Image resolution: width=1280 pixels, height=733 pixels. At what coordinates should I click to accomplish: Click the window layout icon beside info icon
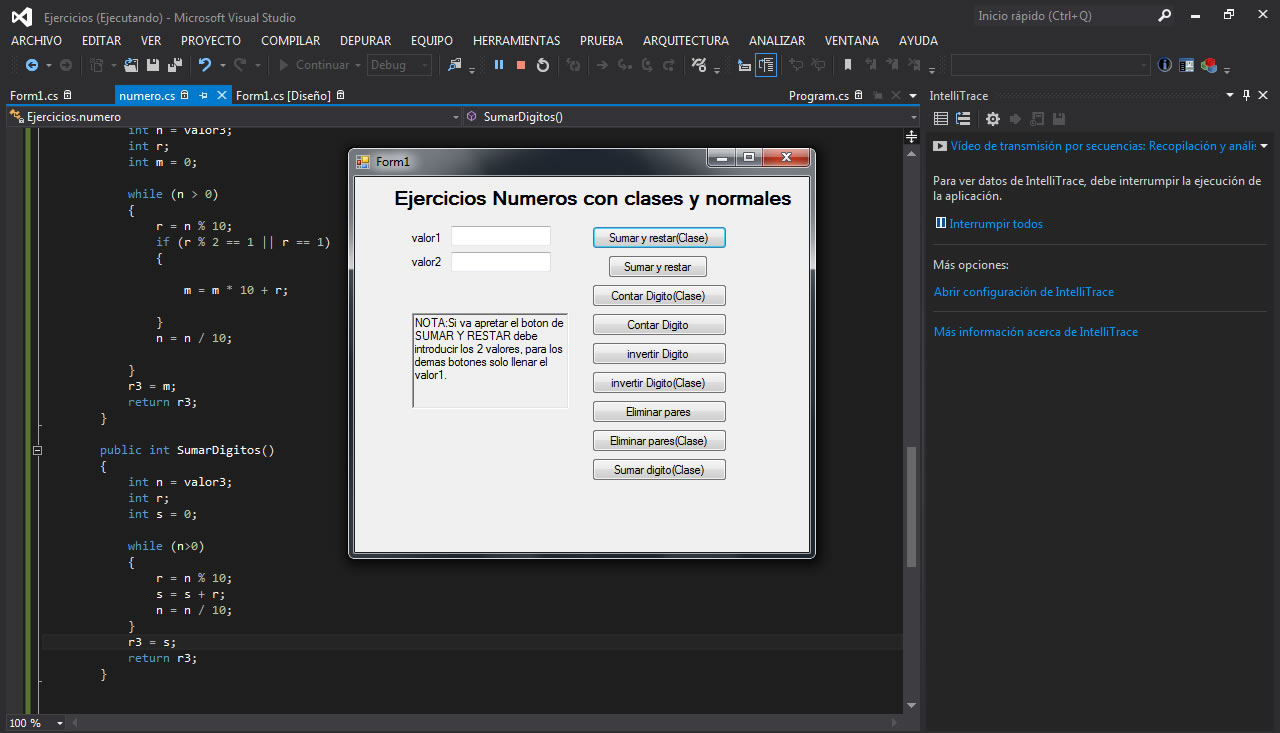coord(1187,65)
